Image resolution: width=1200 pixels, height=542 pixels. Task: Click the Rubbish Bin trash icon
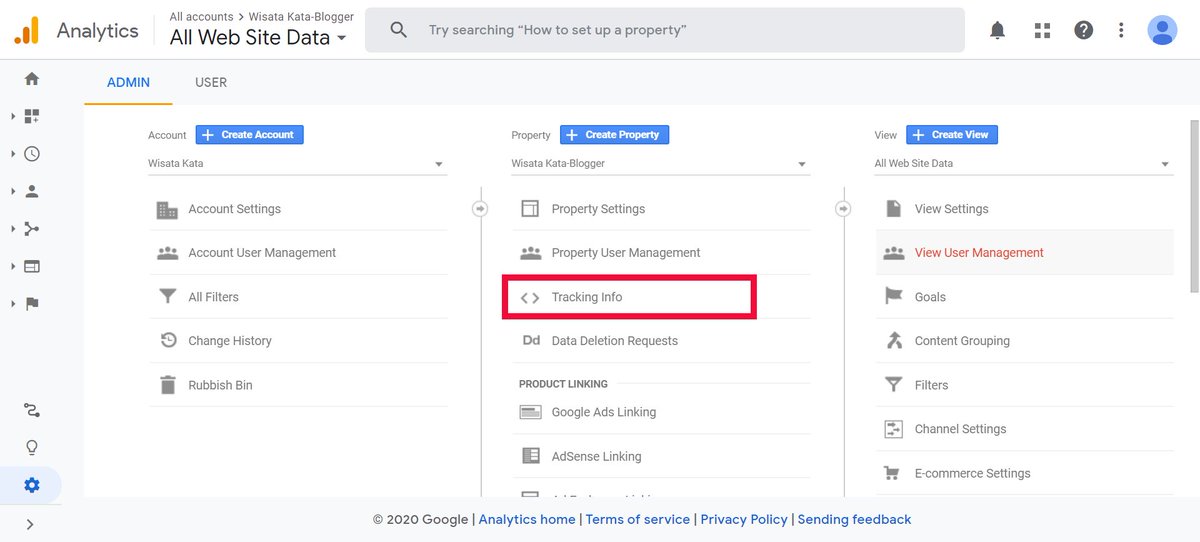coord(168,385)
